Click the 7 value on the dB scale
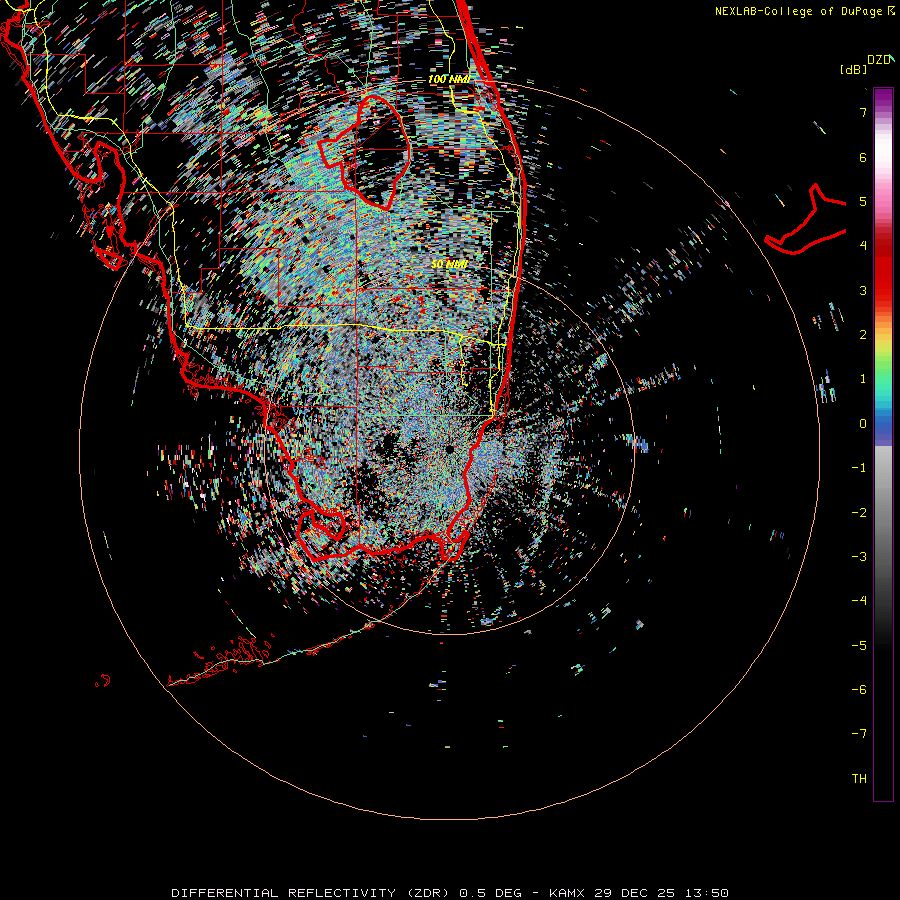Image resolution: width=900 pixels, height=900 pixels. coord(863,112)
